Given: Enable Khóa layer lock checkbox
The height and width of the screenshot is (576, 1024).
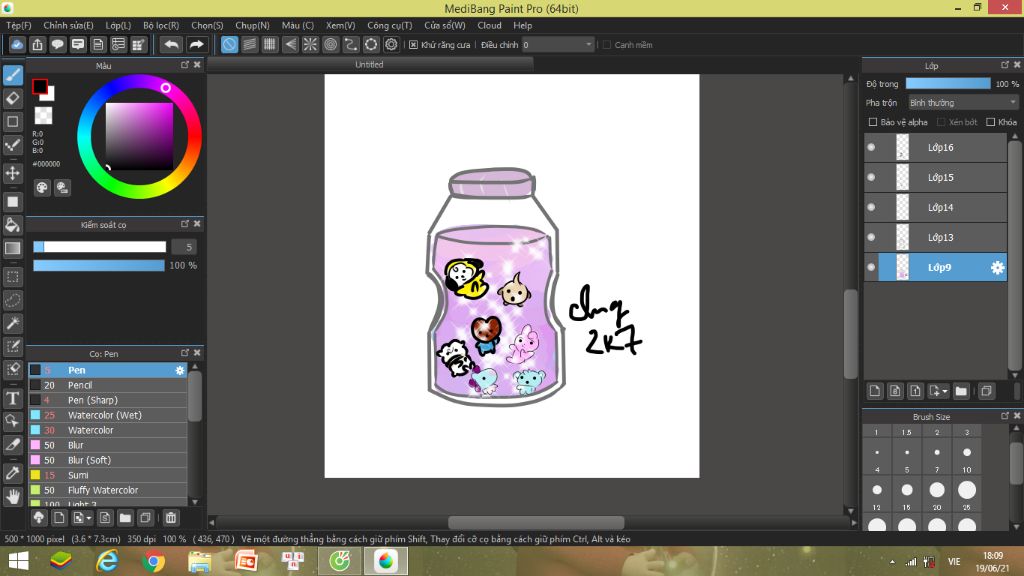Looking at the screenshot, I should 991,122.
